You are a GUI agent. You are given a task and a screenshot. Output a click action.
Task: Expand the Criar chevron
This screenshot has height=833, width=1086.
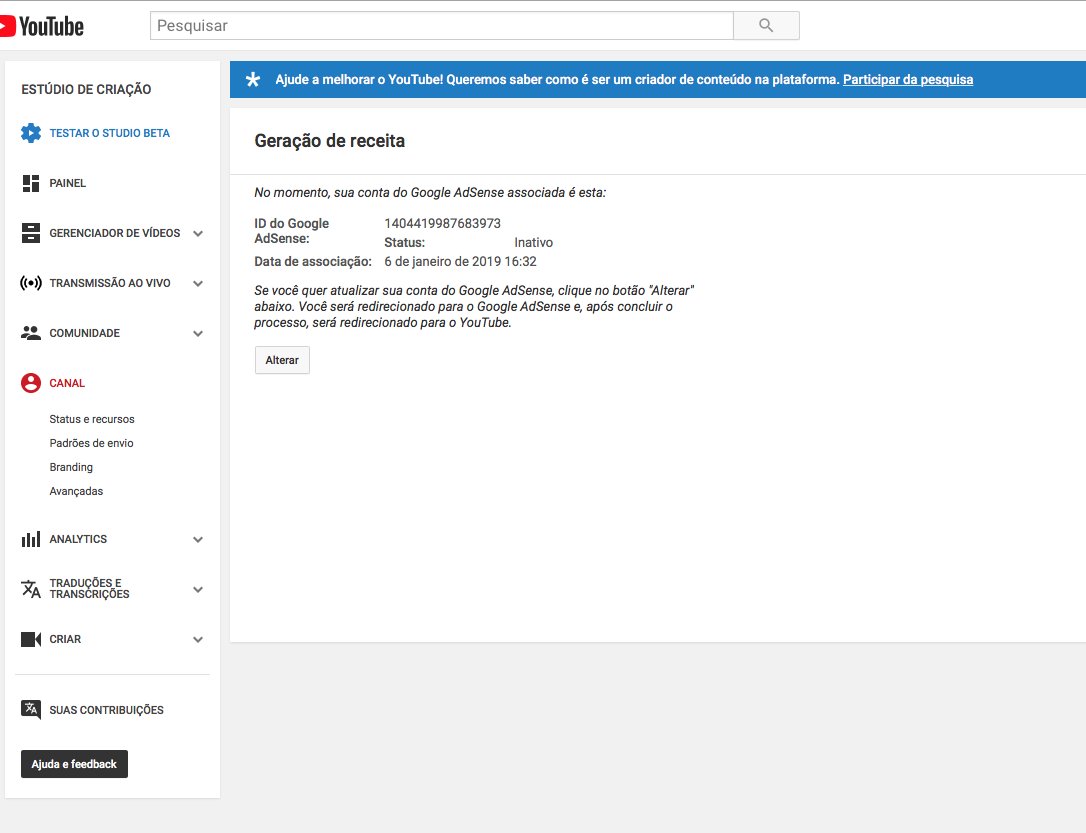click(198, 640)
